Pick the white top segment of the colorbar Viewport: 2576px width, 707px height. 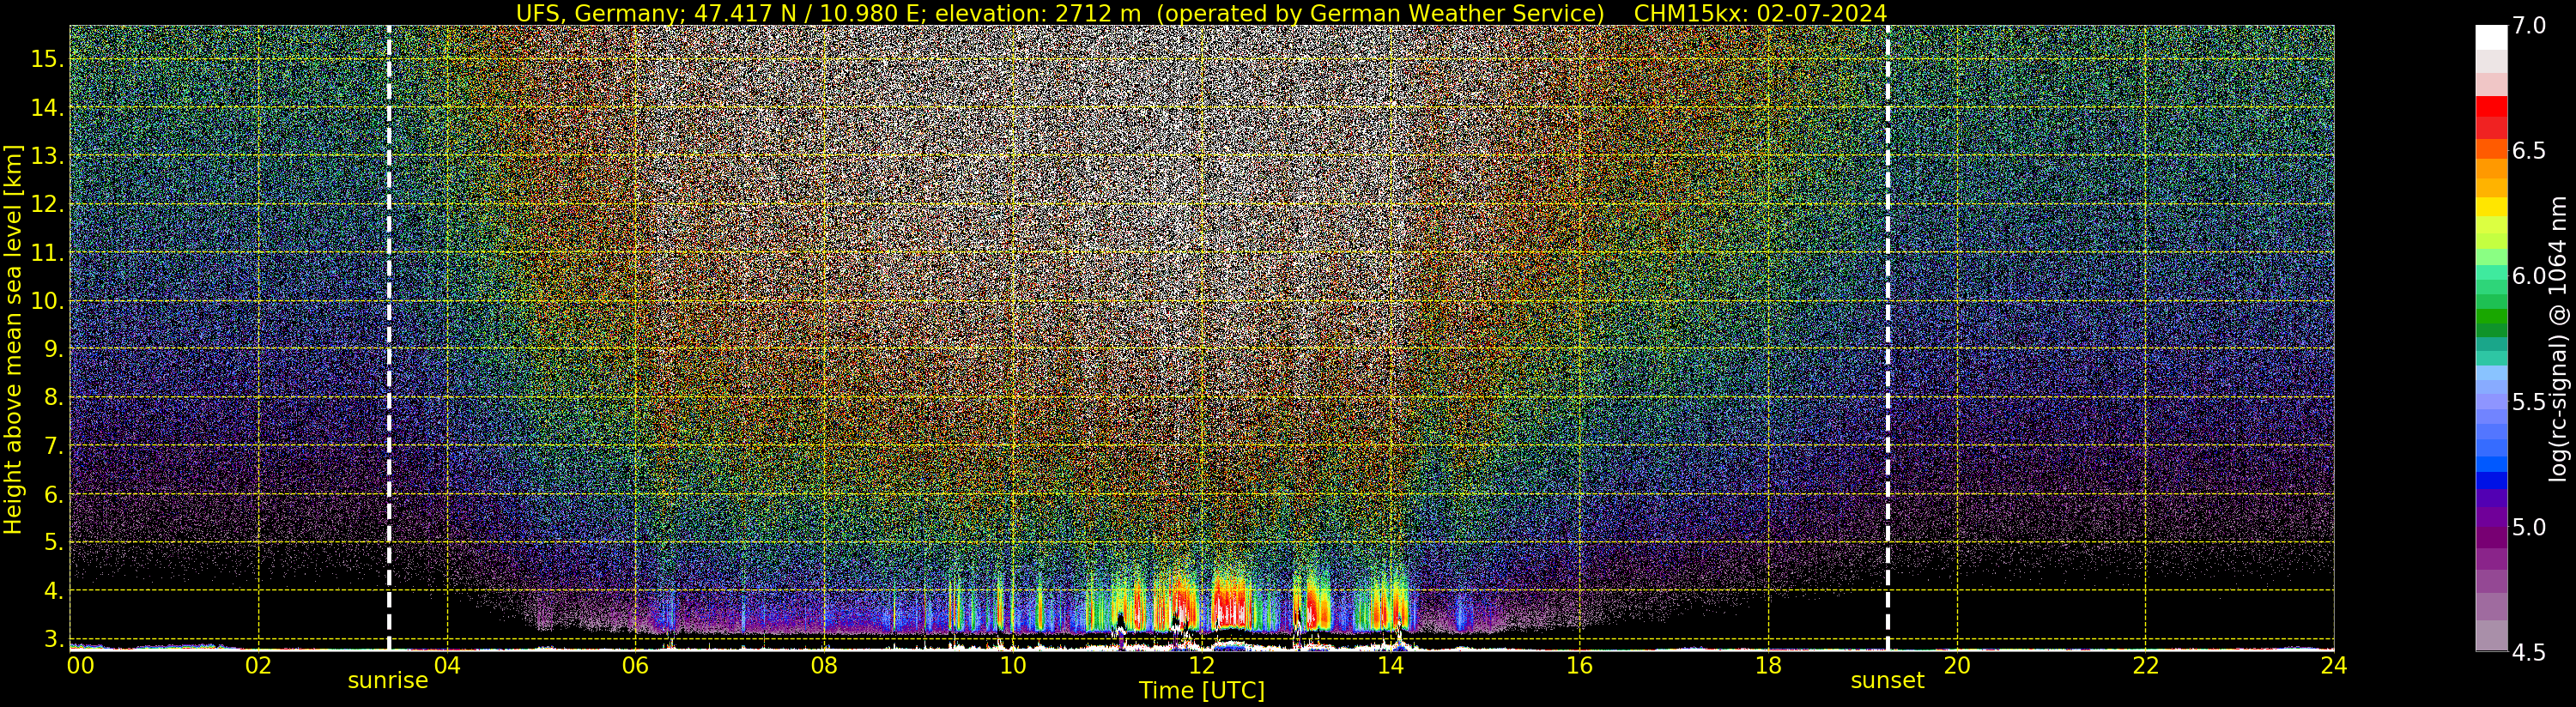click(x=2491, y=37)
